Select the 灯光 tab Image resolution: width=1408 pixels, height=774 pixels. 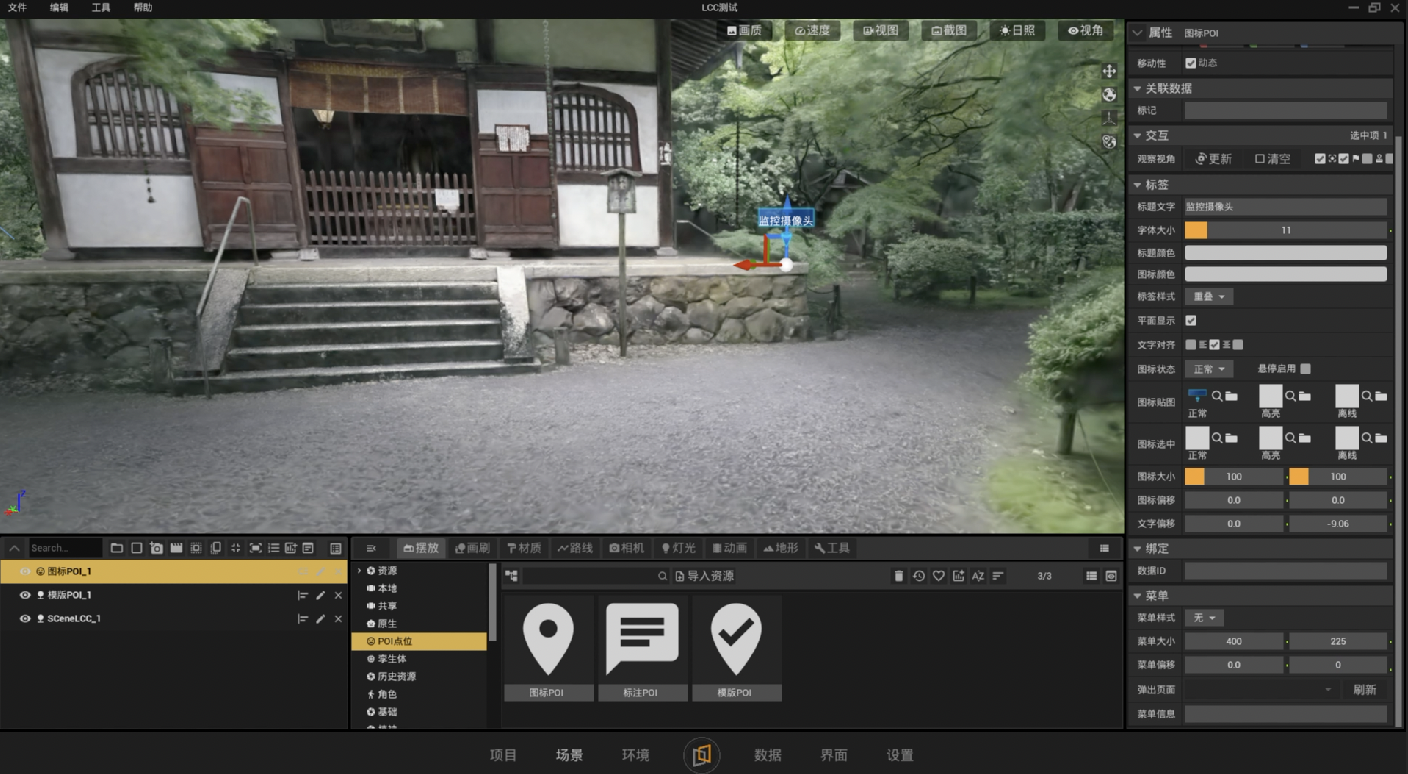(x=678, y=548)
